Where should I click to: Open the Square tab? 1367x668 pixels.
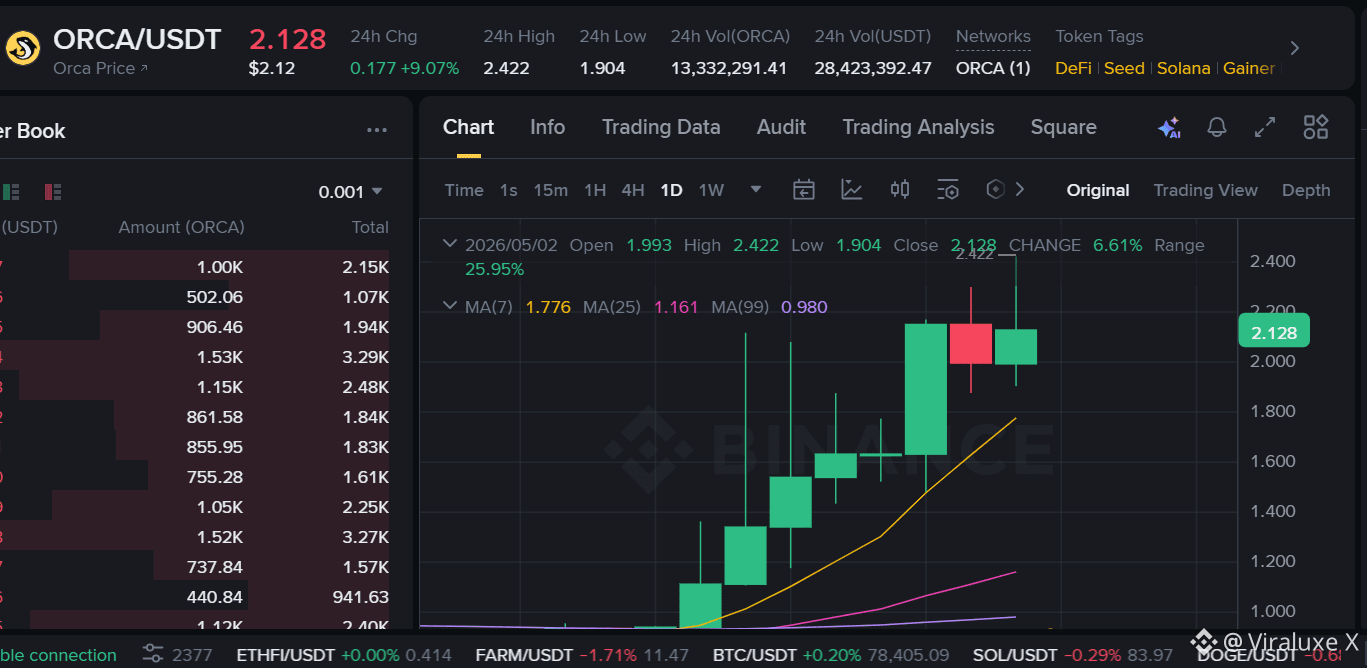(x=1063, y=127)
